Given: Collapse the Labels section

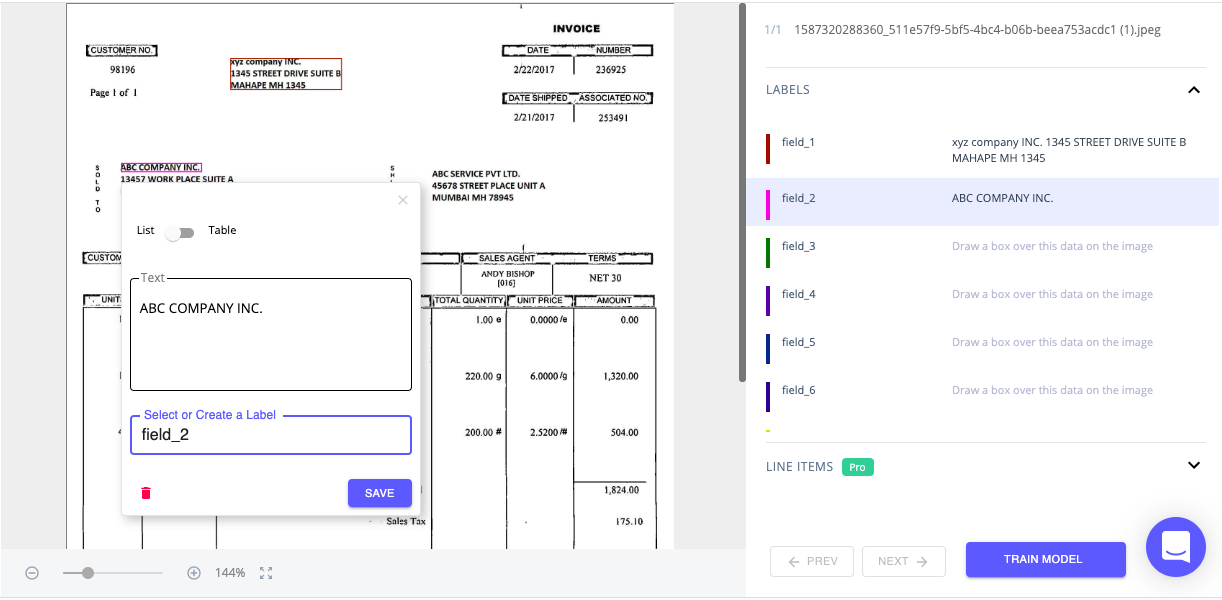Looking at the screenshot, I should tap(1193, 90).
